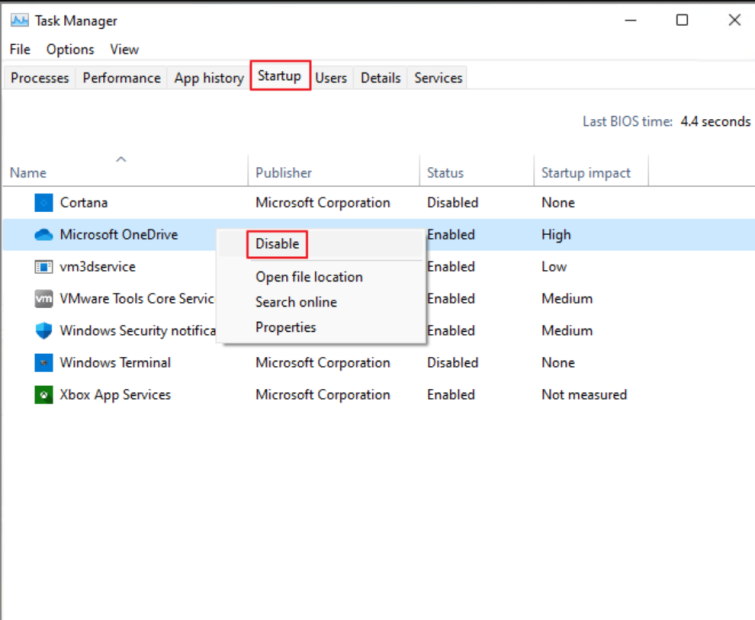This screenshot has height=620, width=755.
Task: Switch to the Details tab
Action: tap(380, 78)
